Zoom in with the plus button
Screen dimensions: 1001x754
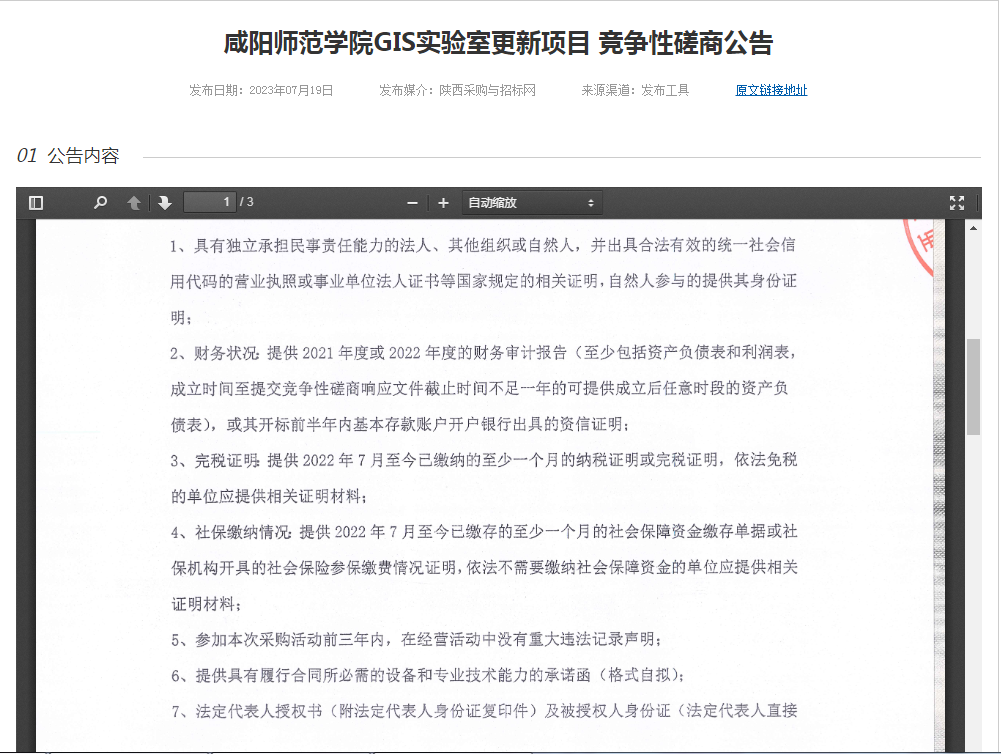coord(444,203)
